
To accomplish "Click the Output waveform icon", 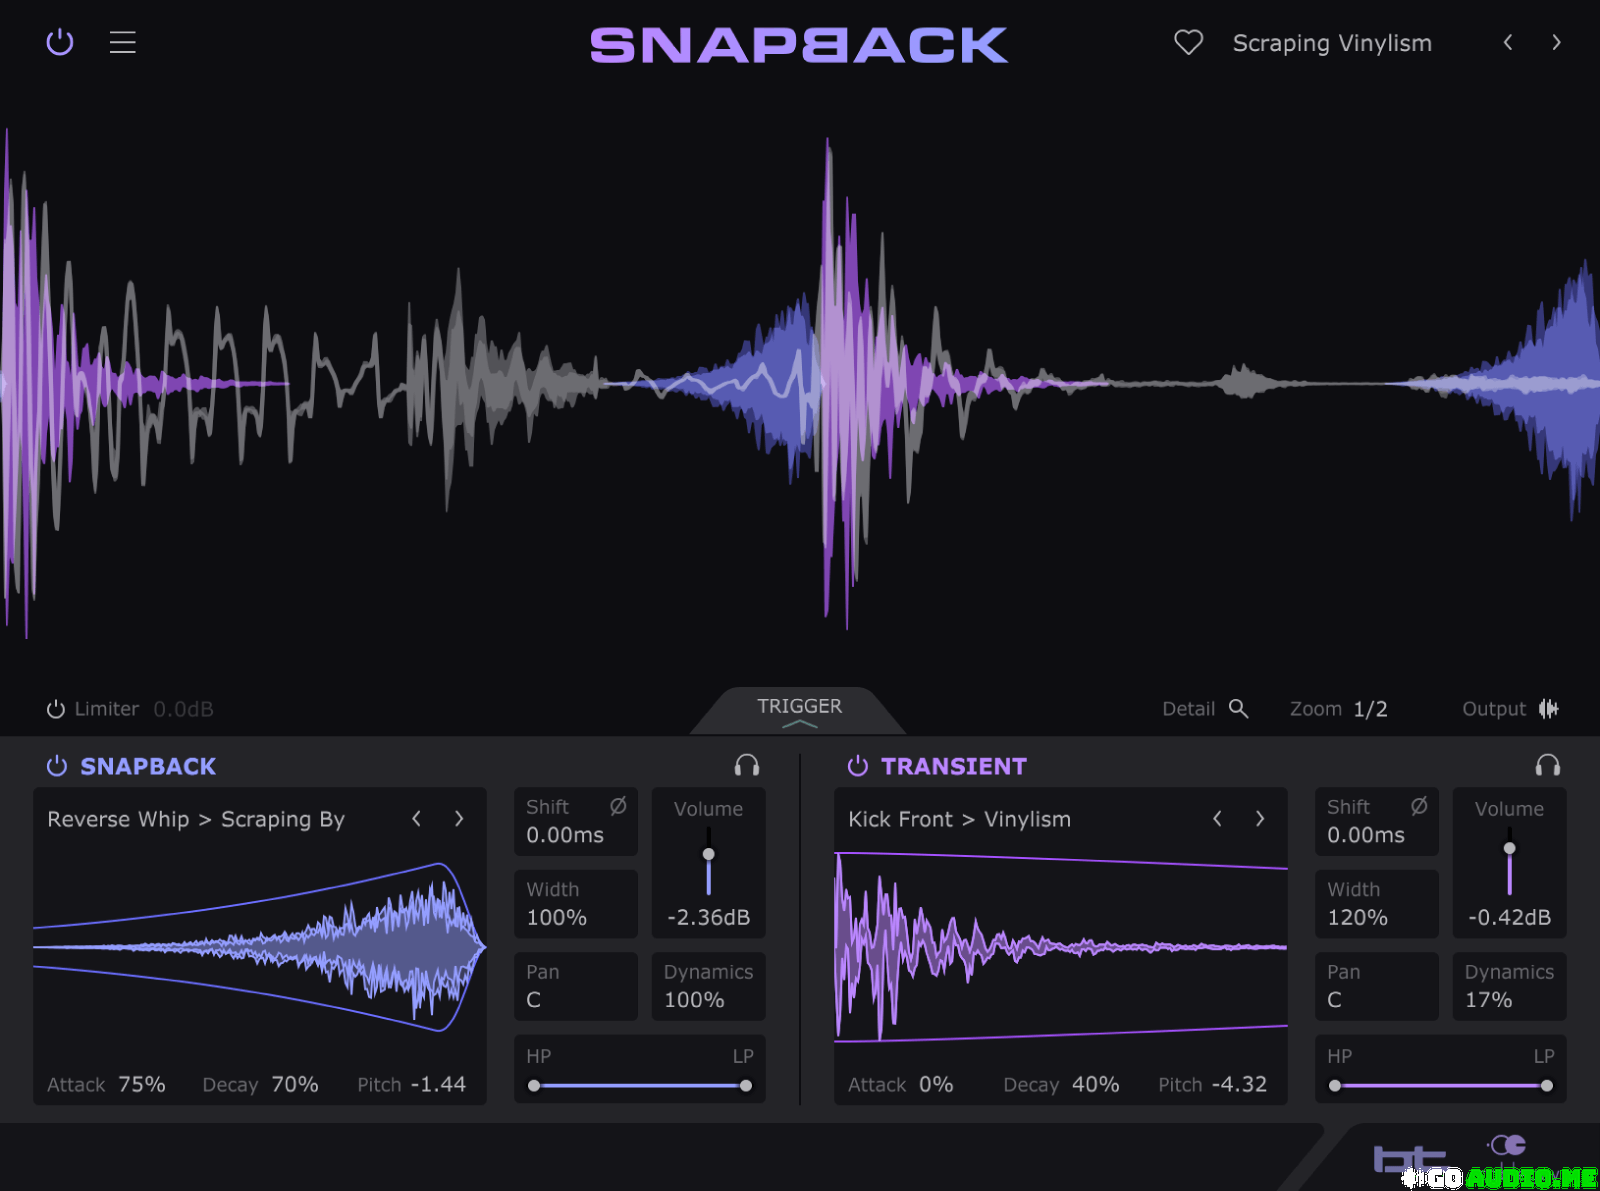I will 1548,708.
